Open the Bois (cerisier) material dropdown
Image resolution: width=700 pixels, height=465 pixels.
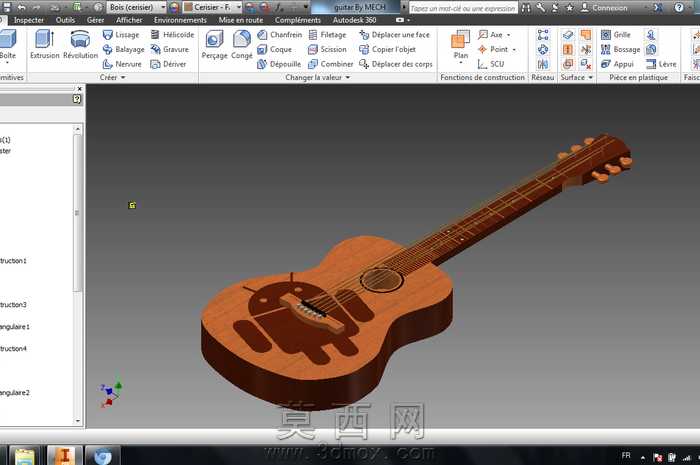(163, 7)
